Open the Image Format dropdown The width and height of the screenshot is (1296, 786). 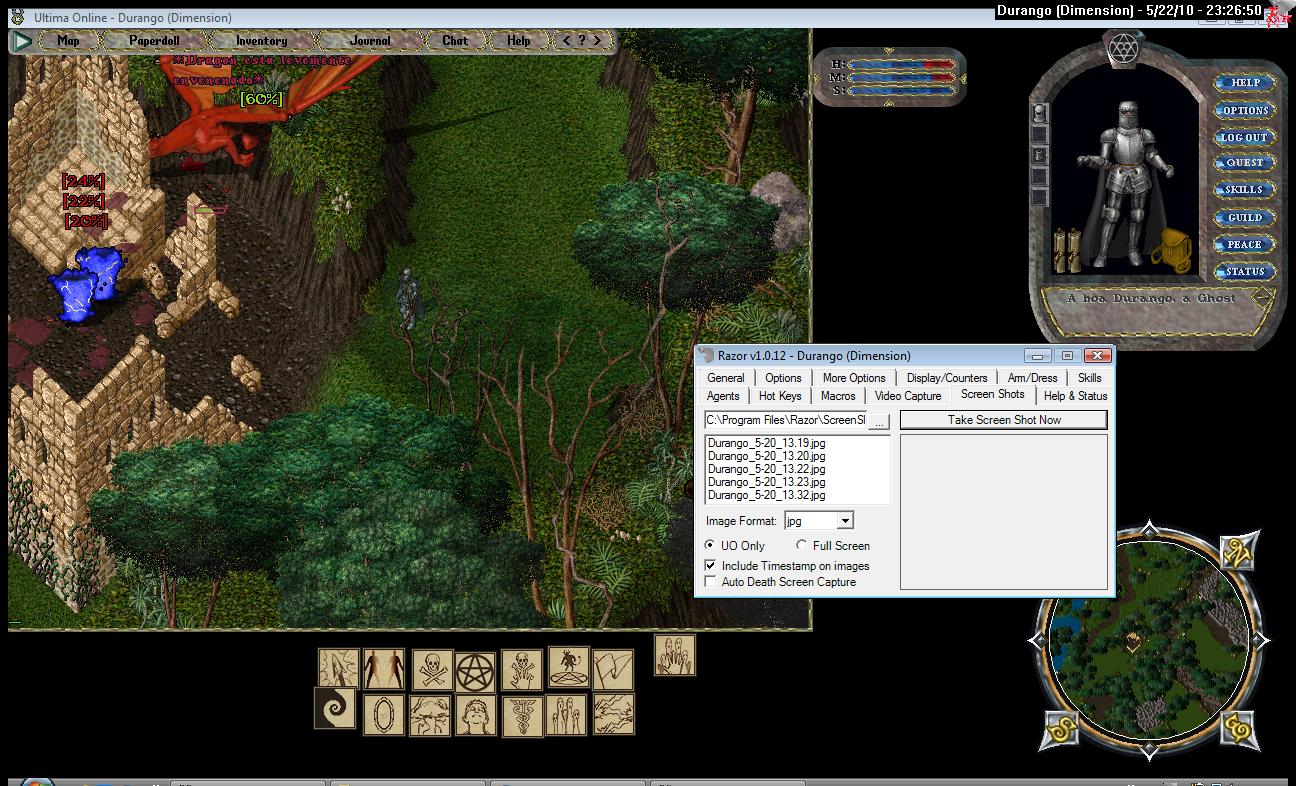tap(845, 521)
